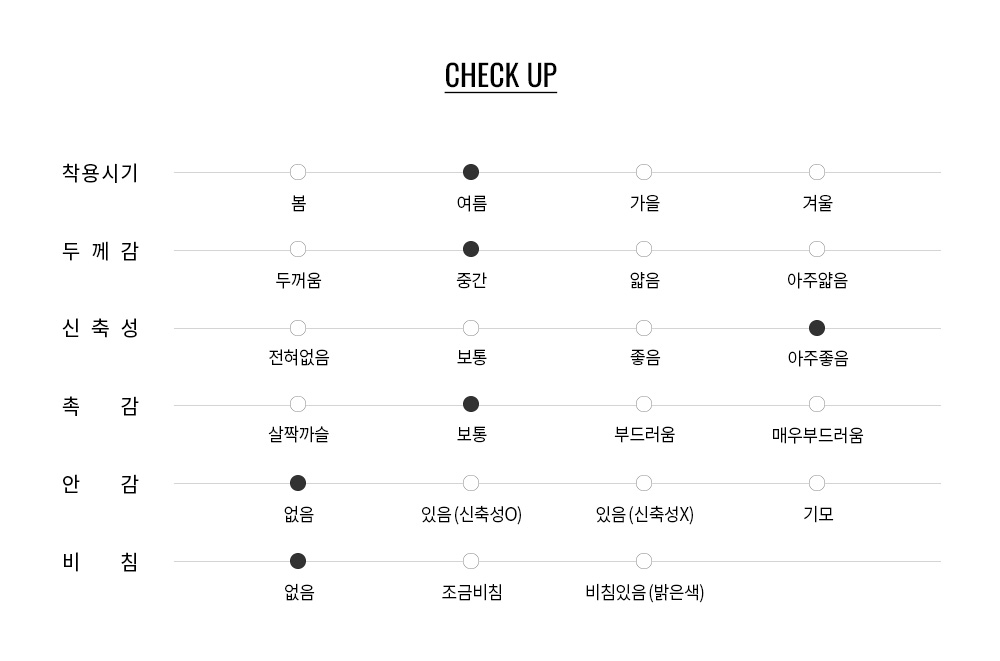Select the 두꺼움 thickness circle
1000x661 pixels.
298,249
